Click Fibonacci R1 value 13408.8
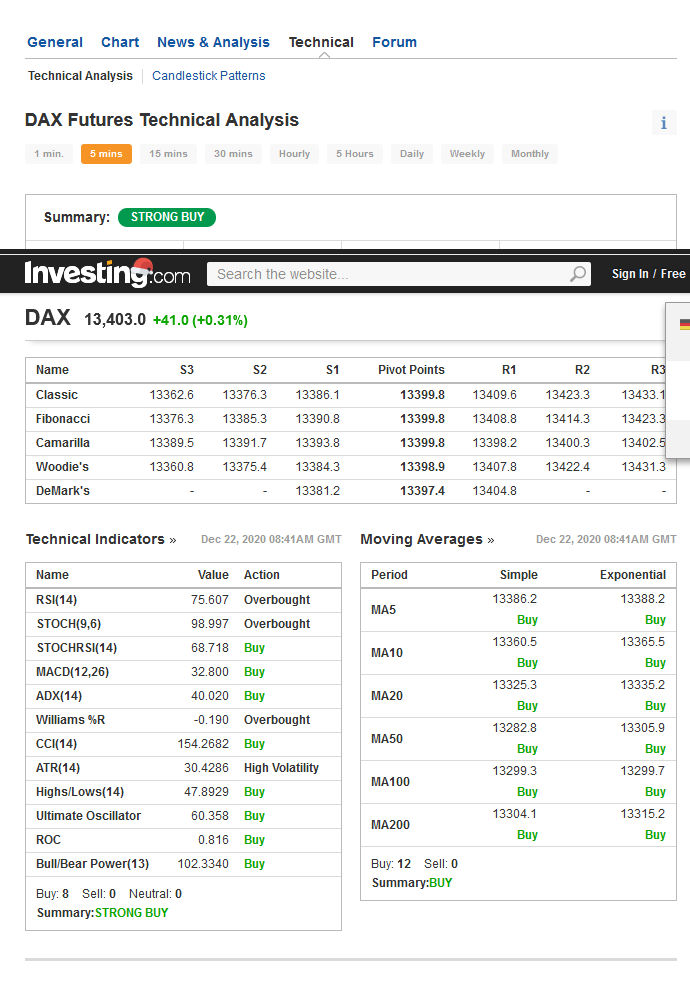The image size is (690, 985). (x=495, y=419)
